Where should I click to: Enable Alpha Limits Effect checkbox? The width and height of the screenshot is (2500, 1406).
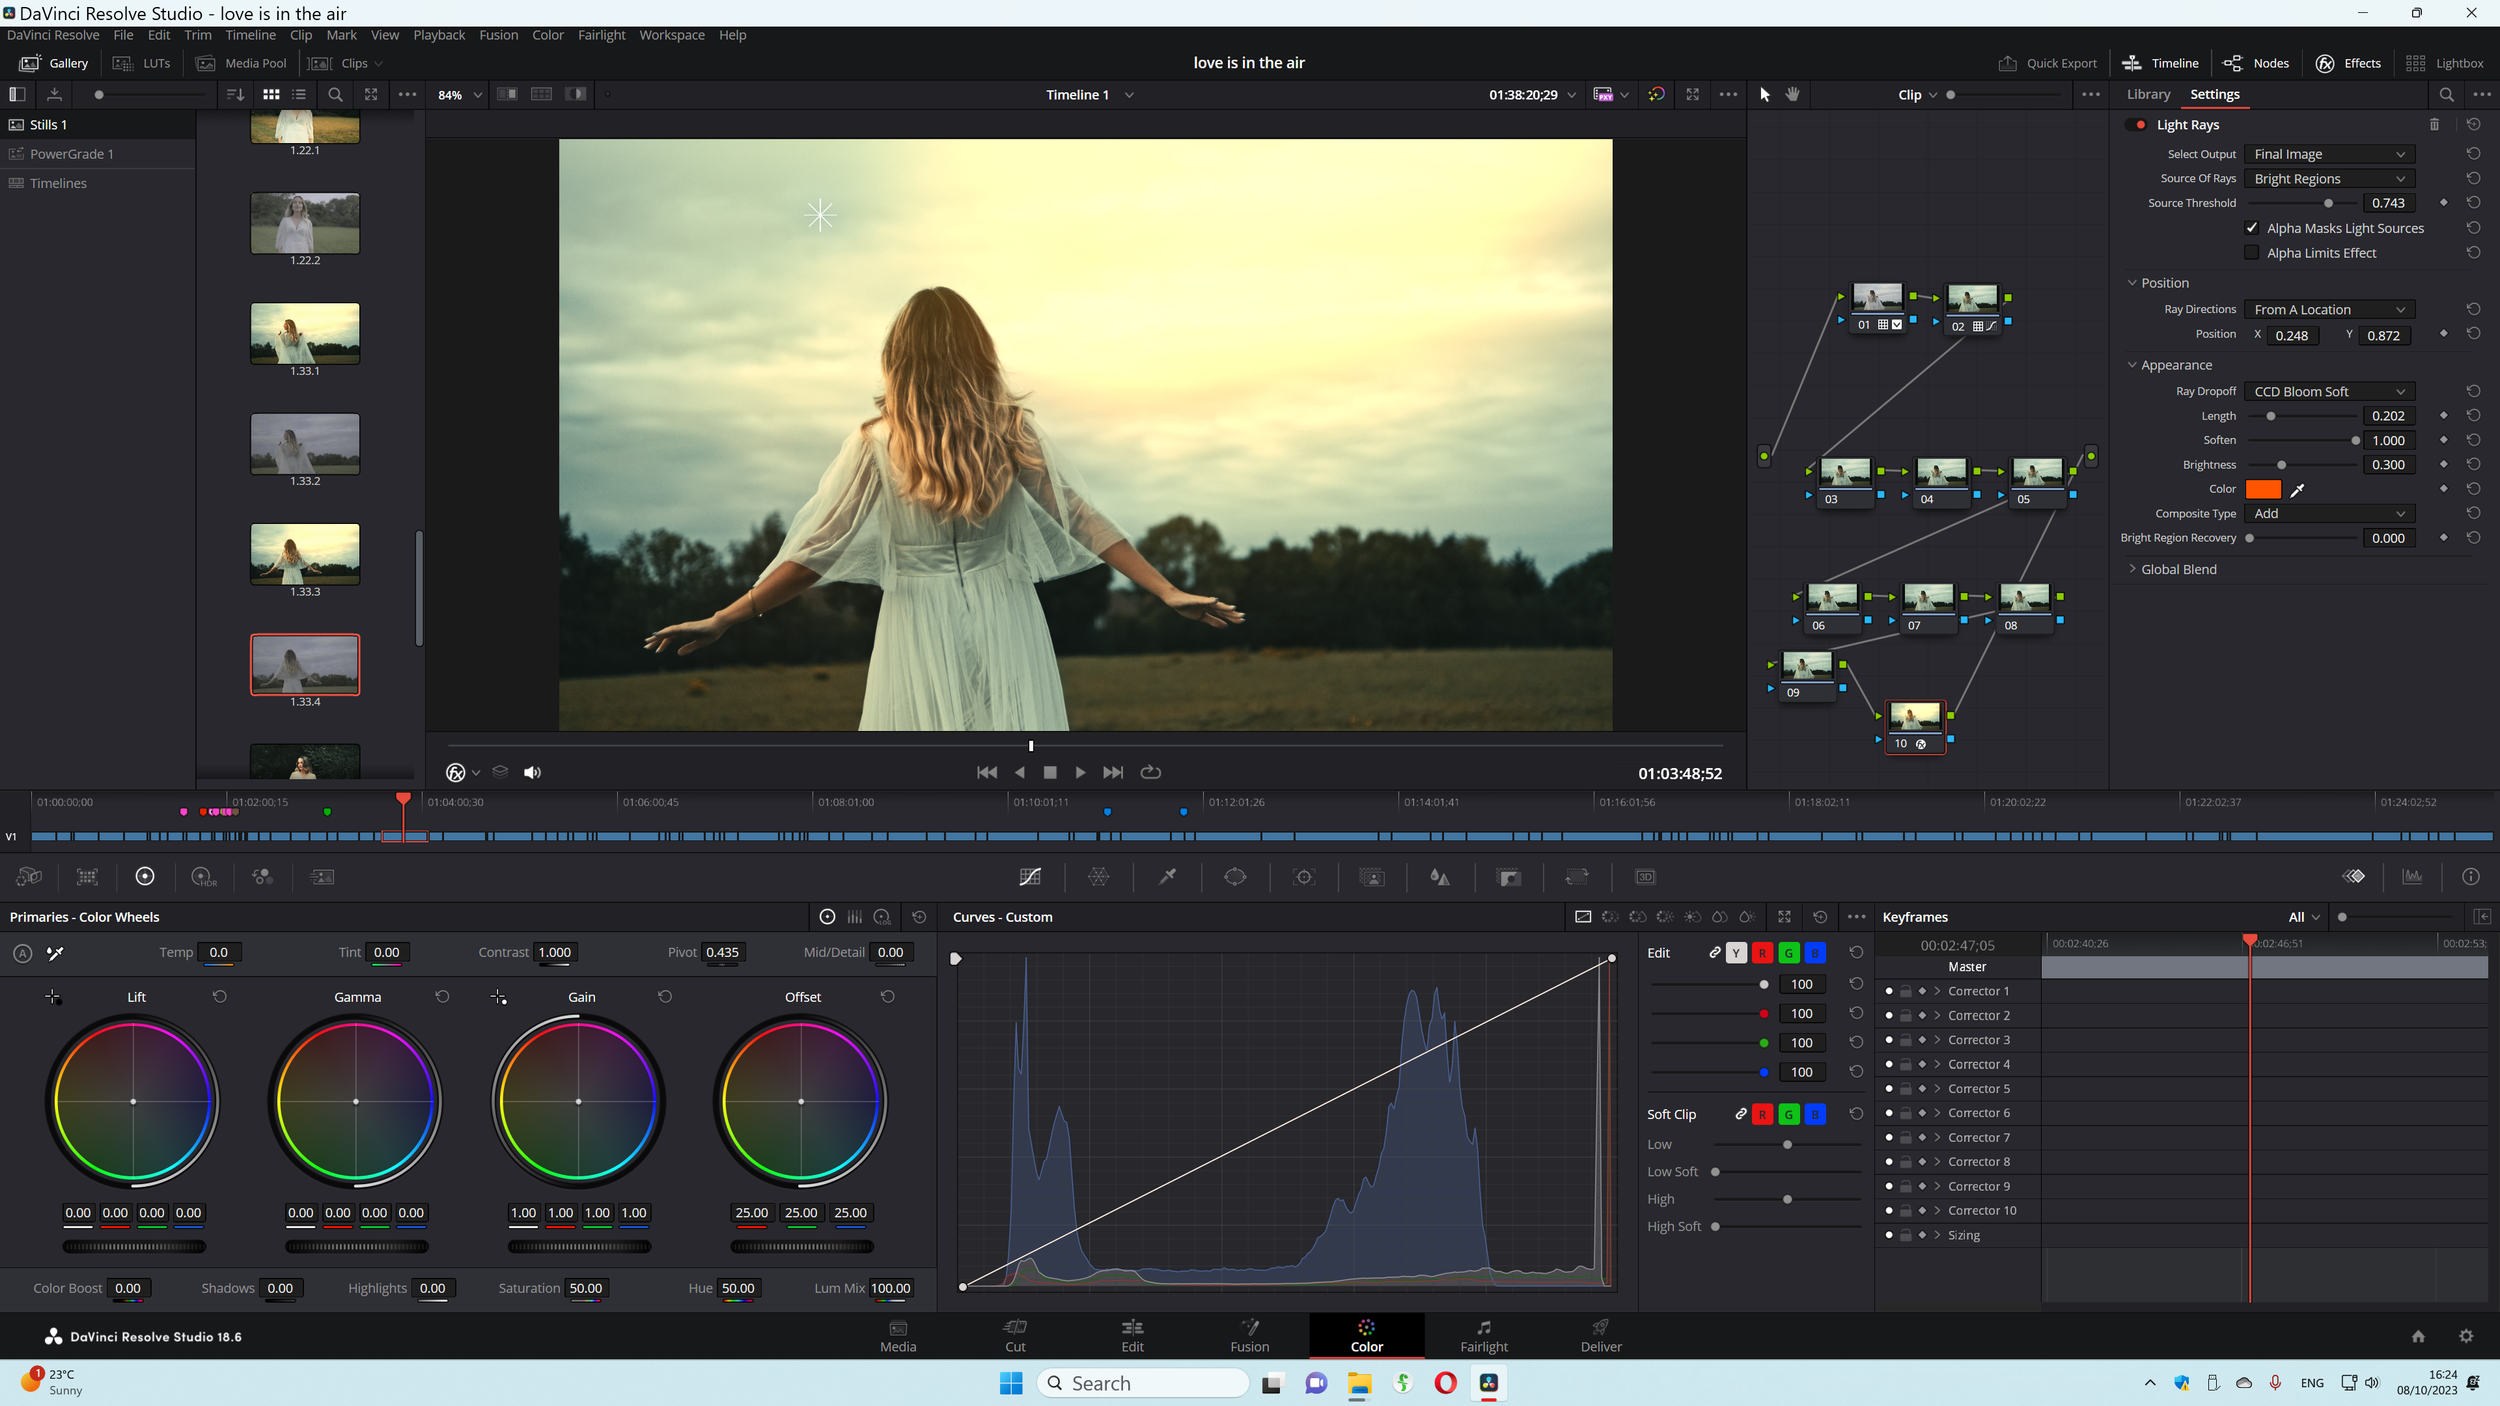click(x=2252, y=253)
